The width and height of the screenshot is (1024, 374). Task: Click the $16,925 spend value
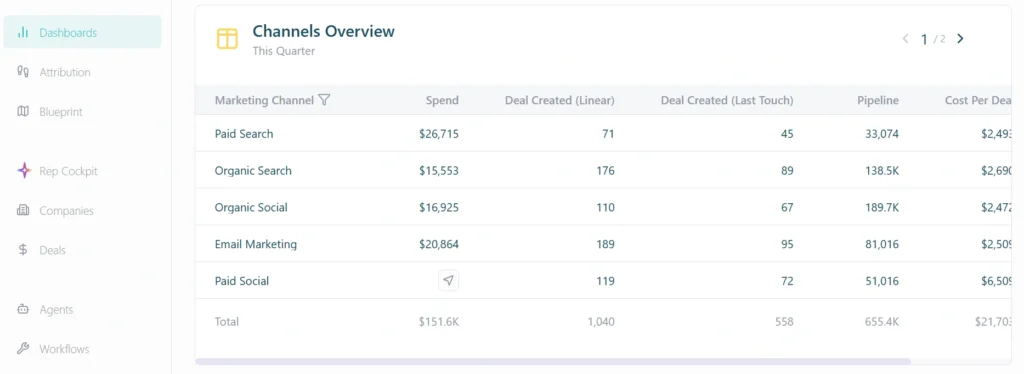439,208
